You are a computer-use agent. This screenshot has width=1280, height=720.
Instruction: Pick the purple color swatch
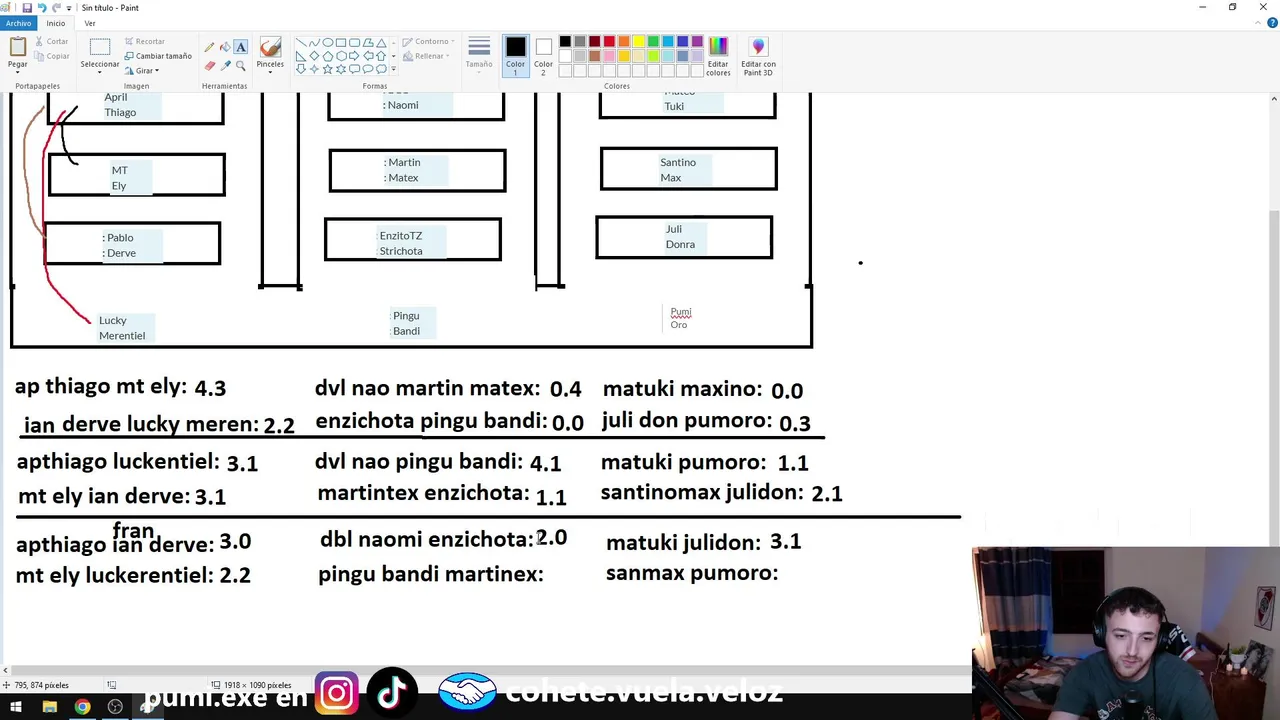(x=697, y=42)
